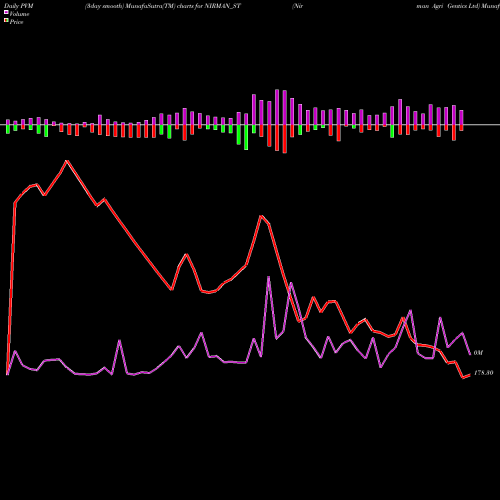500x500 pixels.
Task: Click the Price legend color swatch
Action: [6, 21]
